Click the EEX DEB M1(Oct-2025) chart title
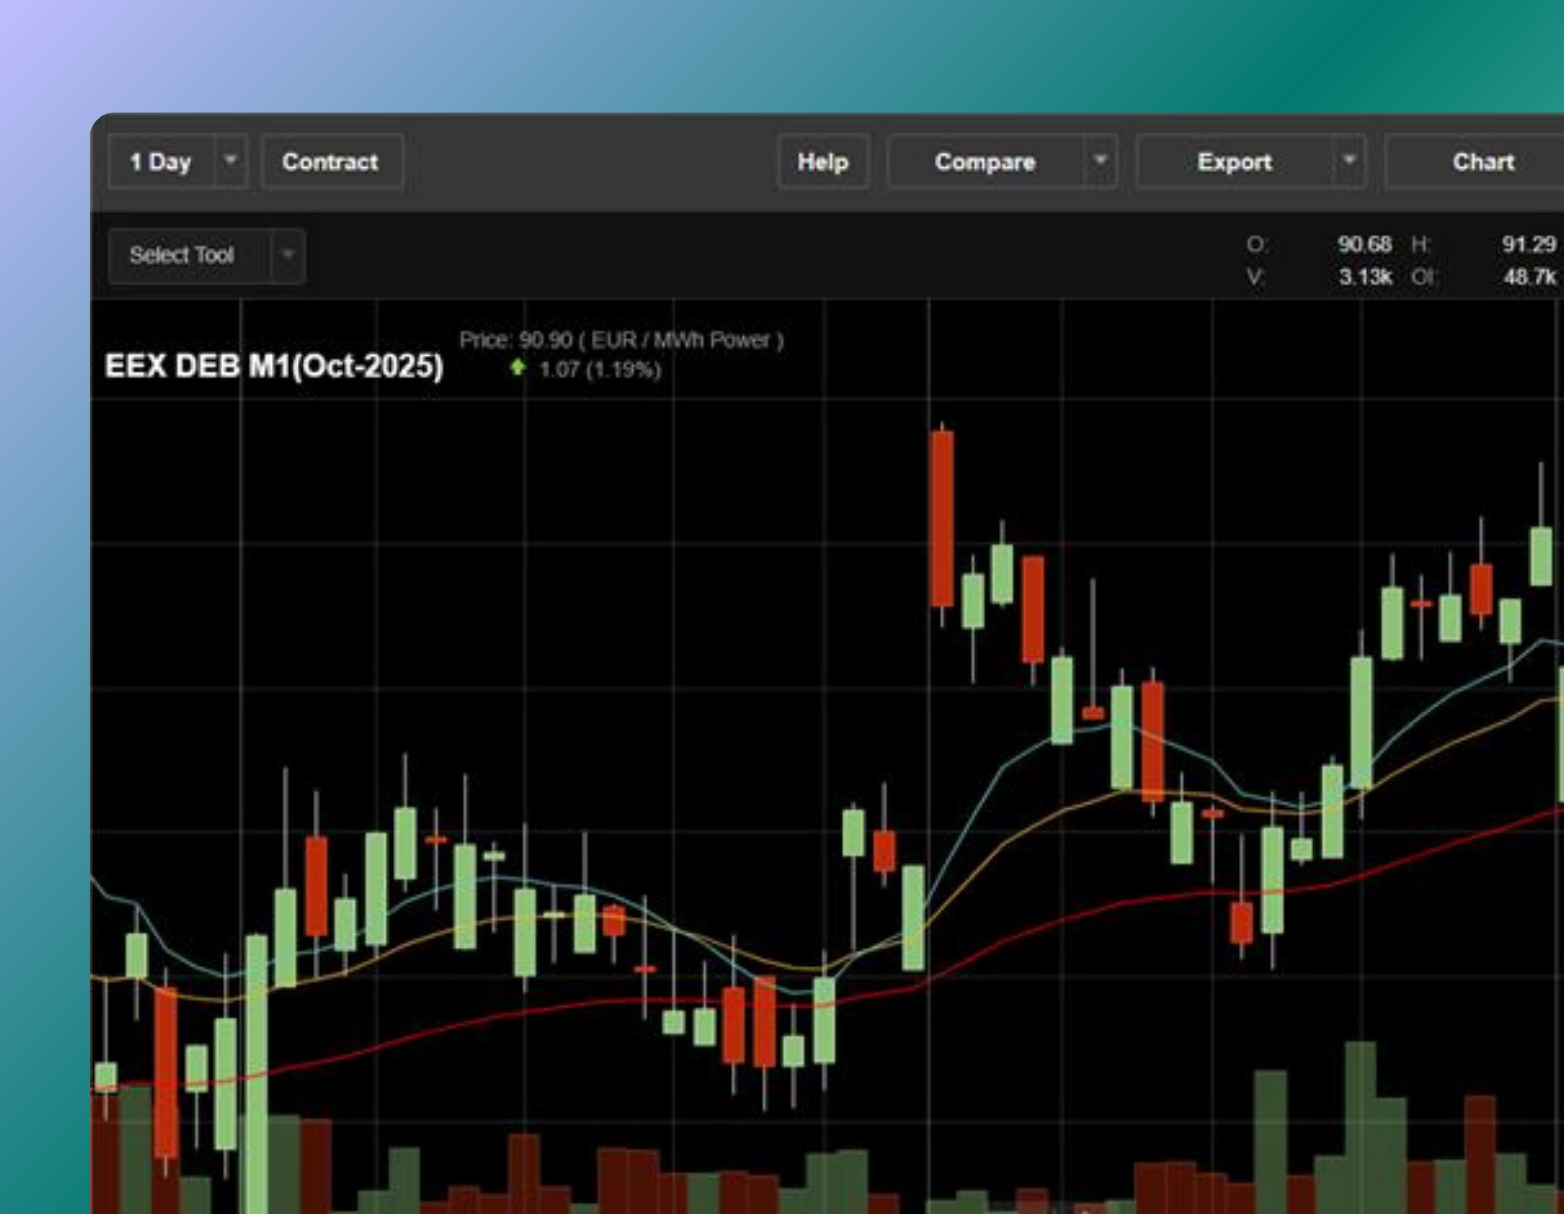The height and width of the screenshot is (1214, 1564). pyautogui.click(x=274, y=366)
